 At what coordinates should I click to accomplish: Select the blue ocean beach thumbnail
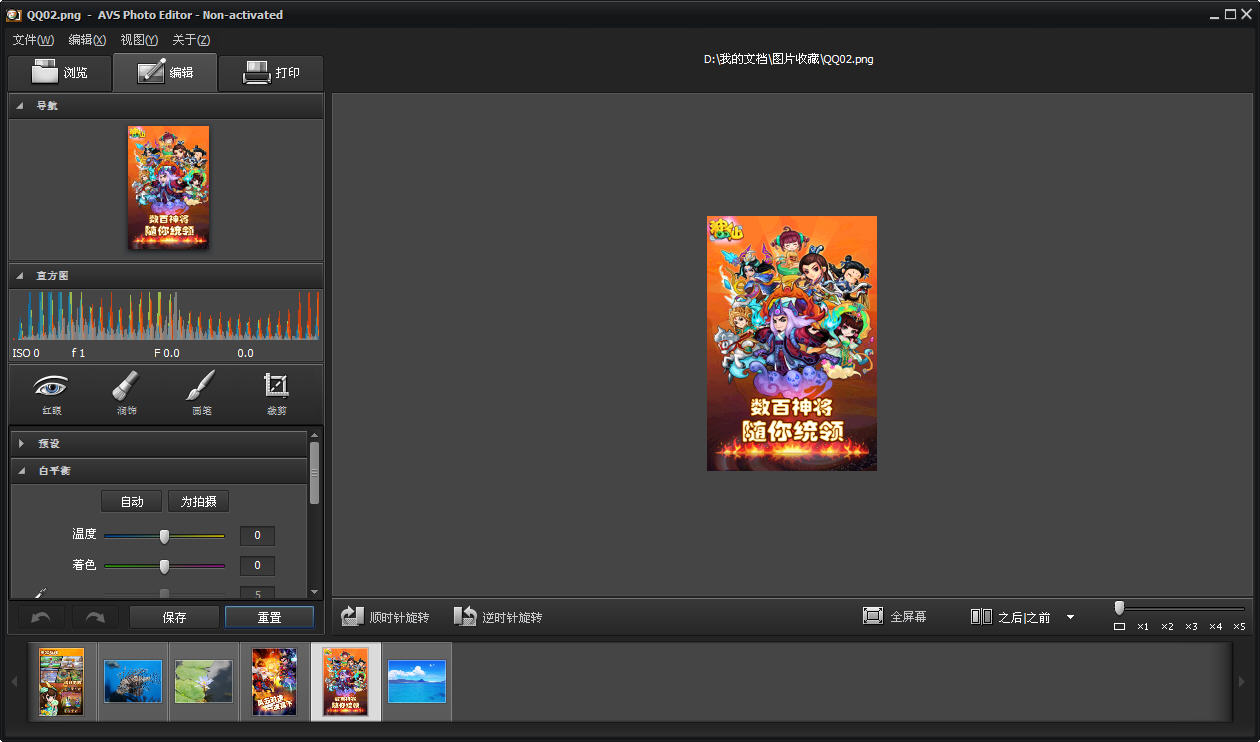click(x=416, y=681)
